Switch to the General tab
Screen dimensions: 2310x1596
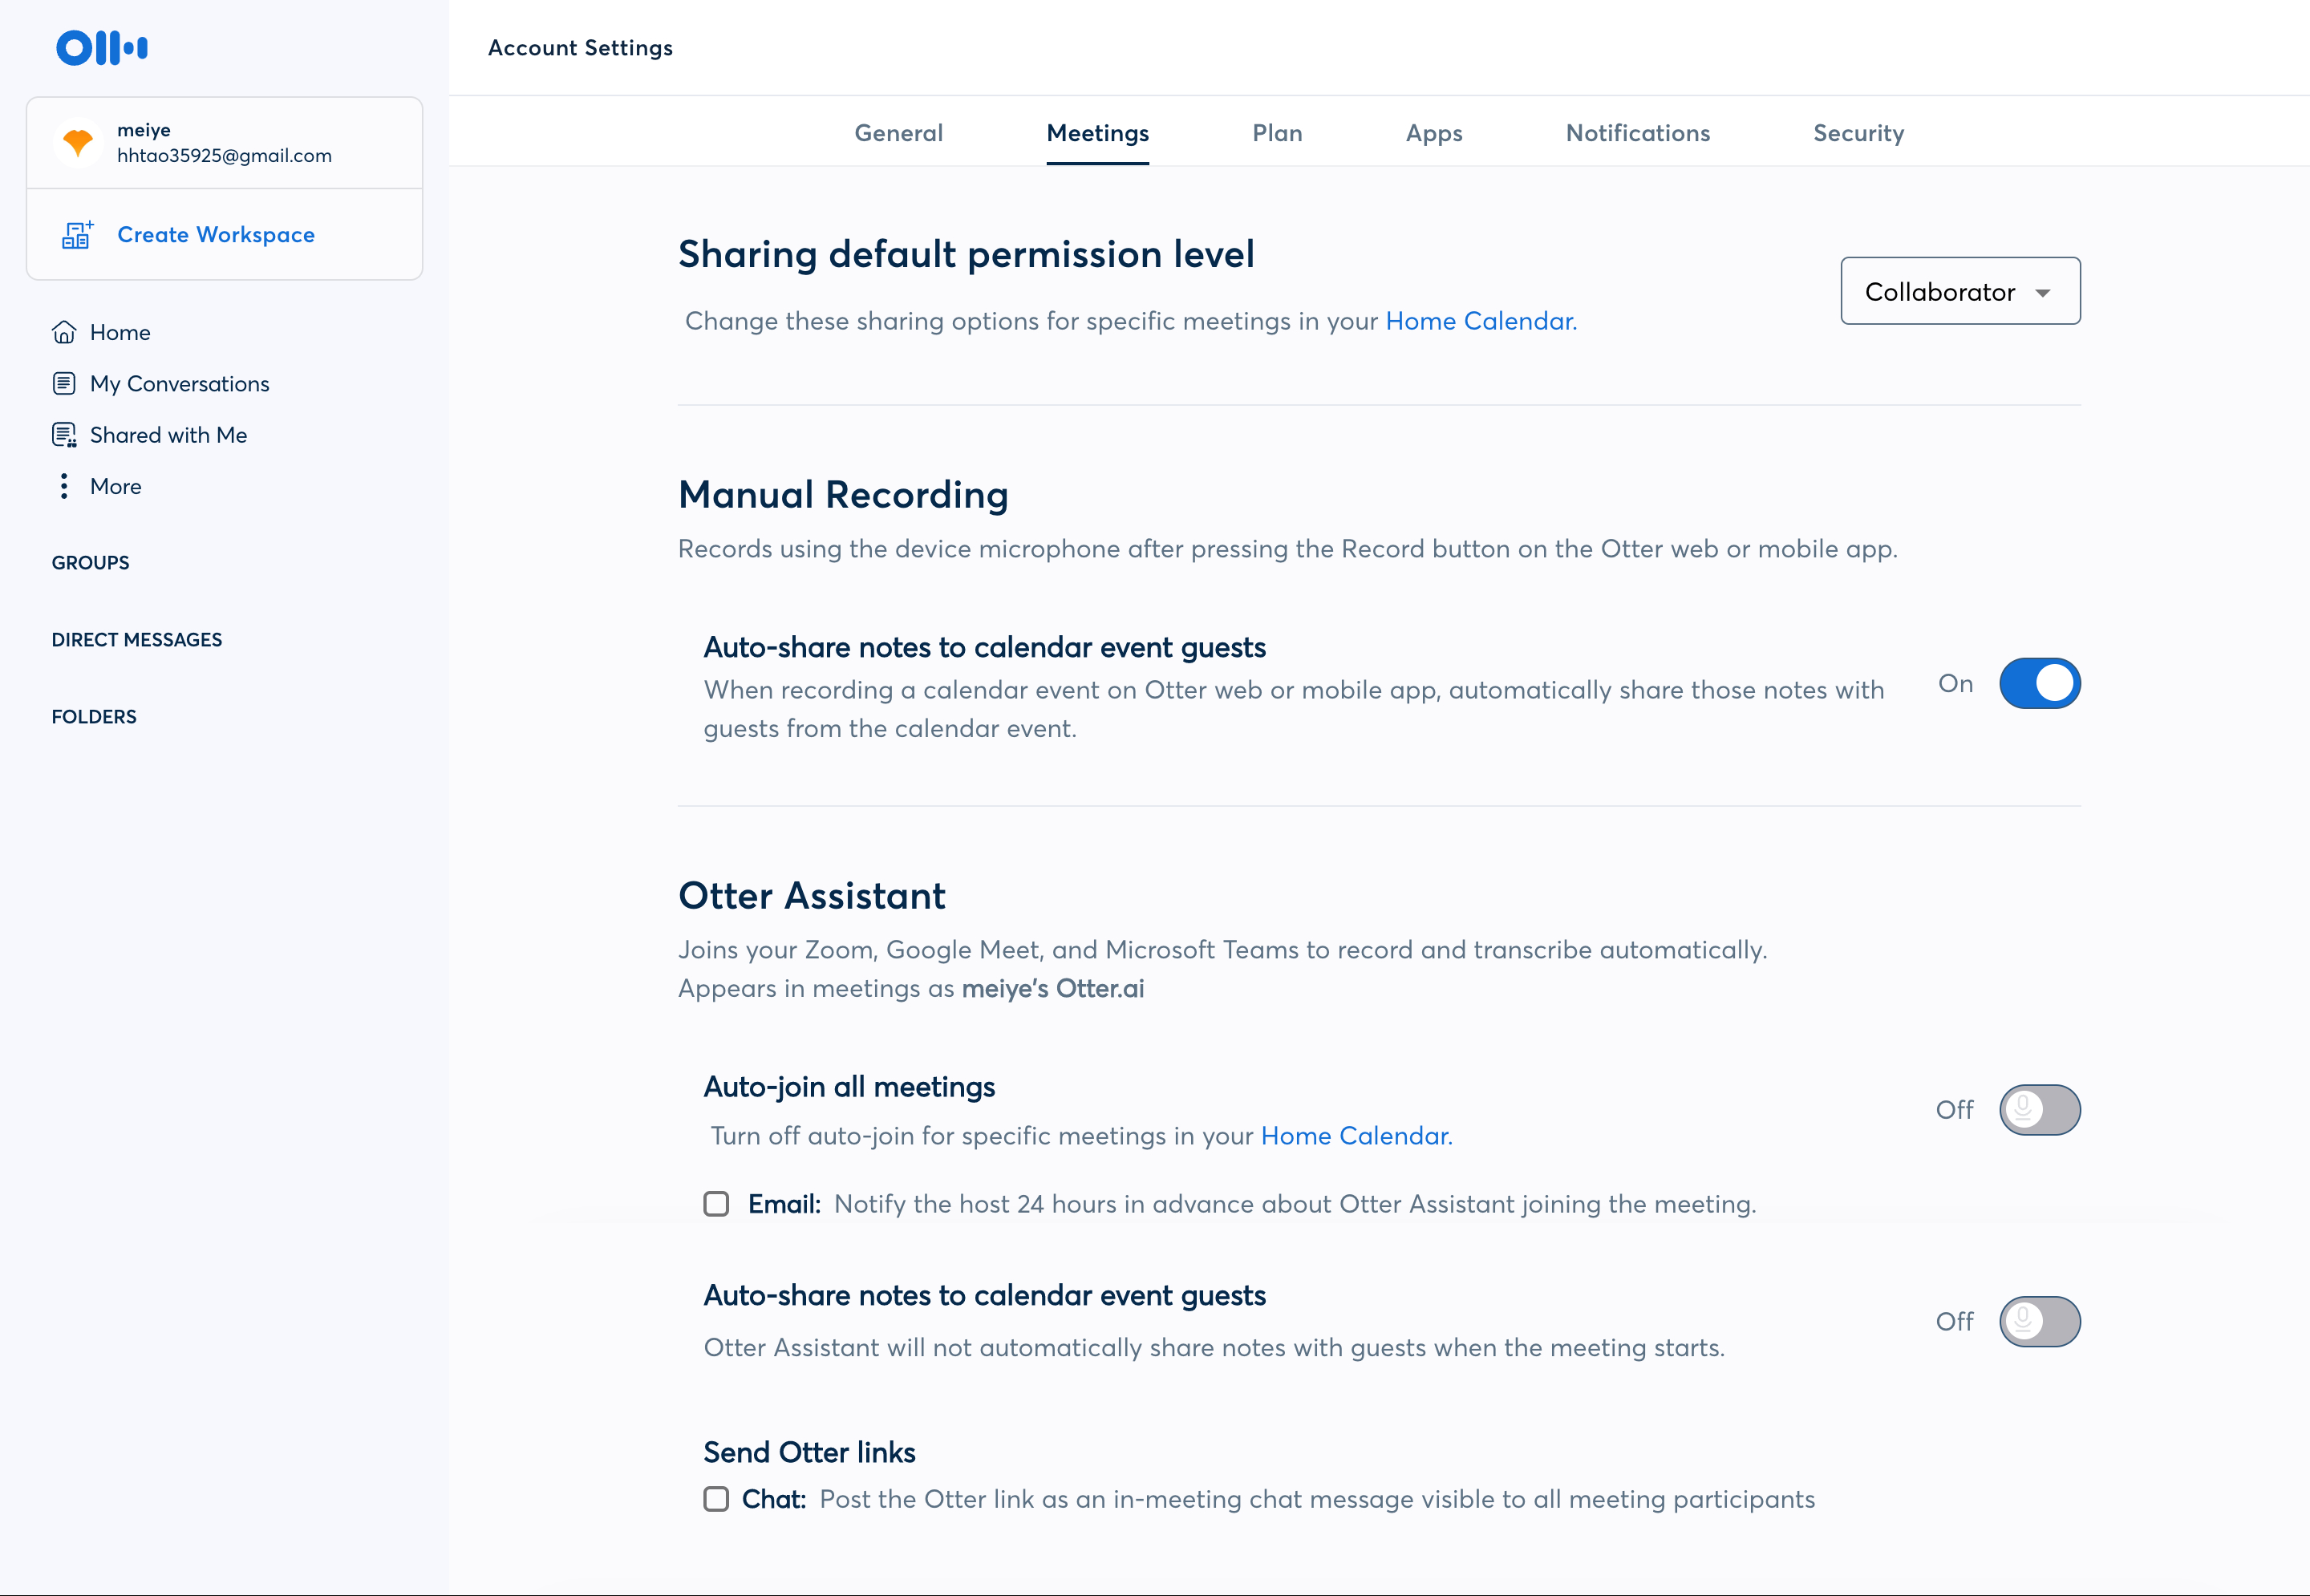click(x=898, y=133)
